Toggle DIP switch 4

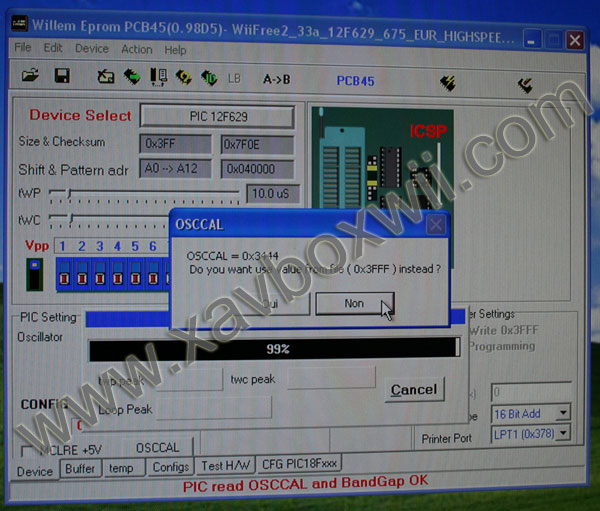[117, 273]
